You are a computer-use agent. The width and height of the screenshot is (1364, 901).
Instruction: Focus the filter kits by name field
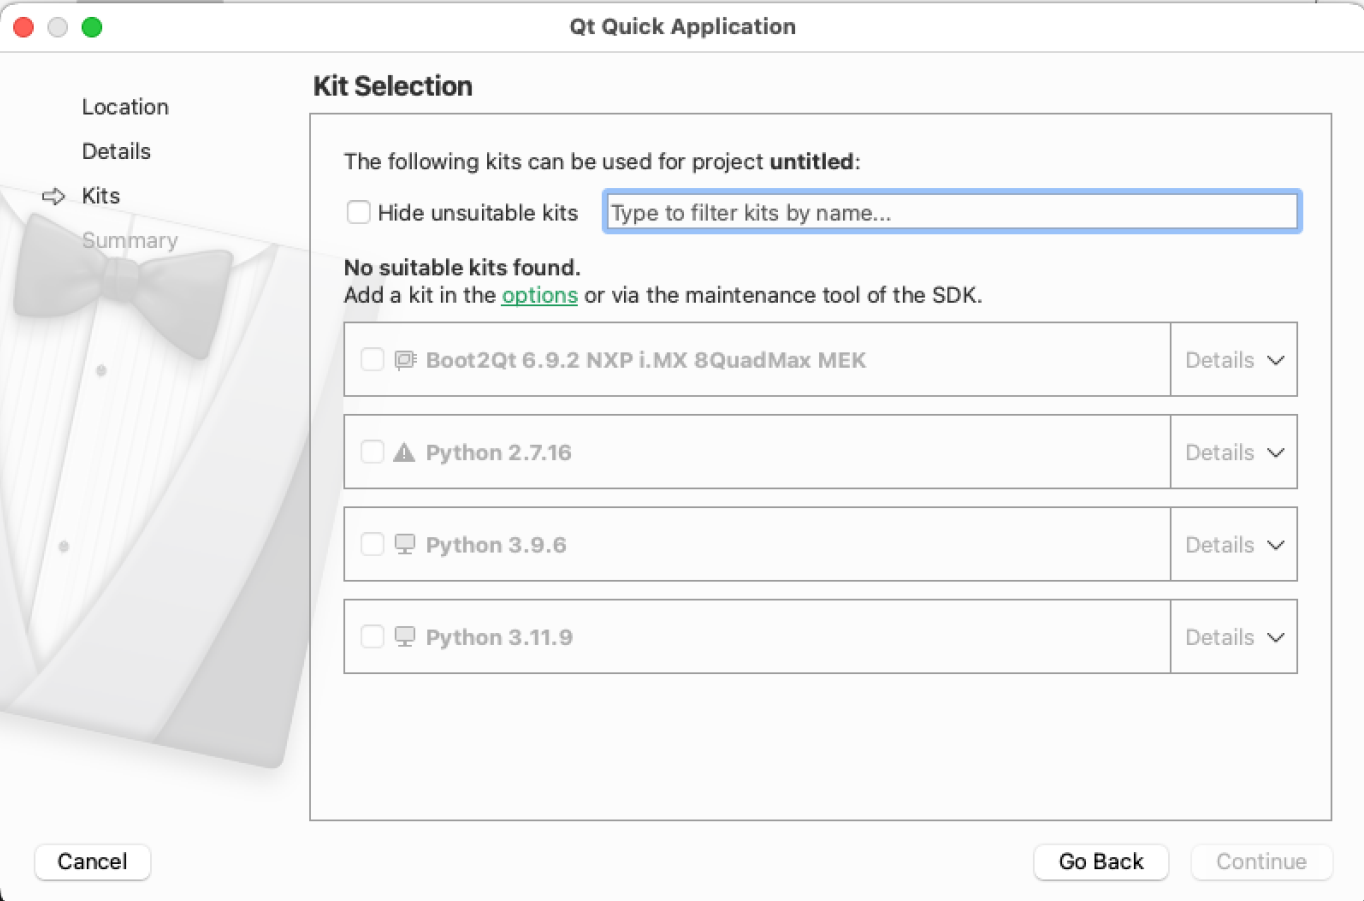point(951,212)
